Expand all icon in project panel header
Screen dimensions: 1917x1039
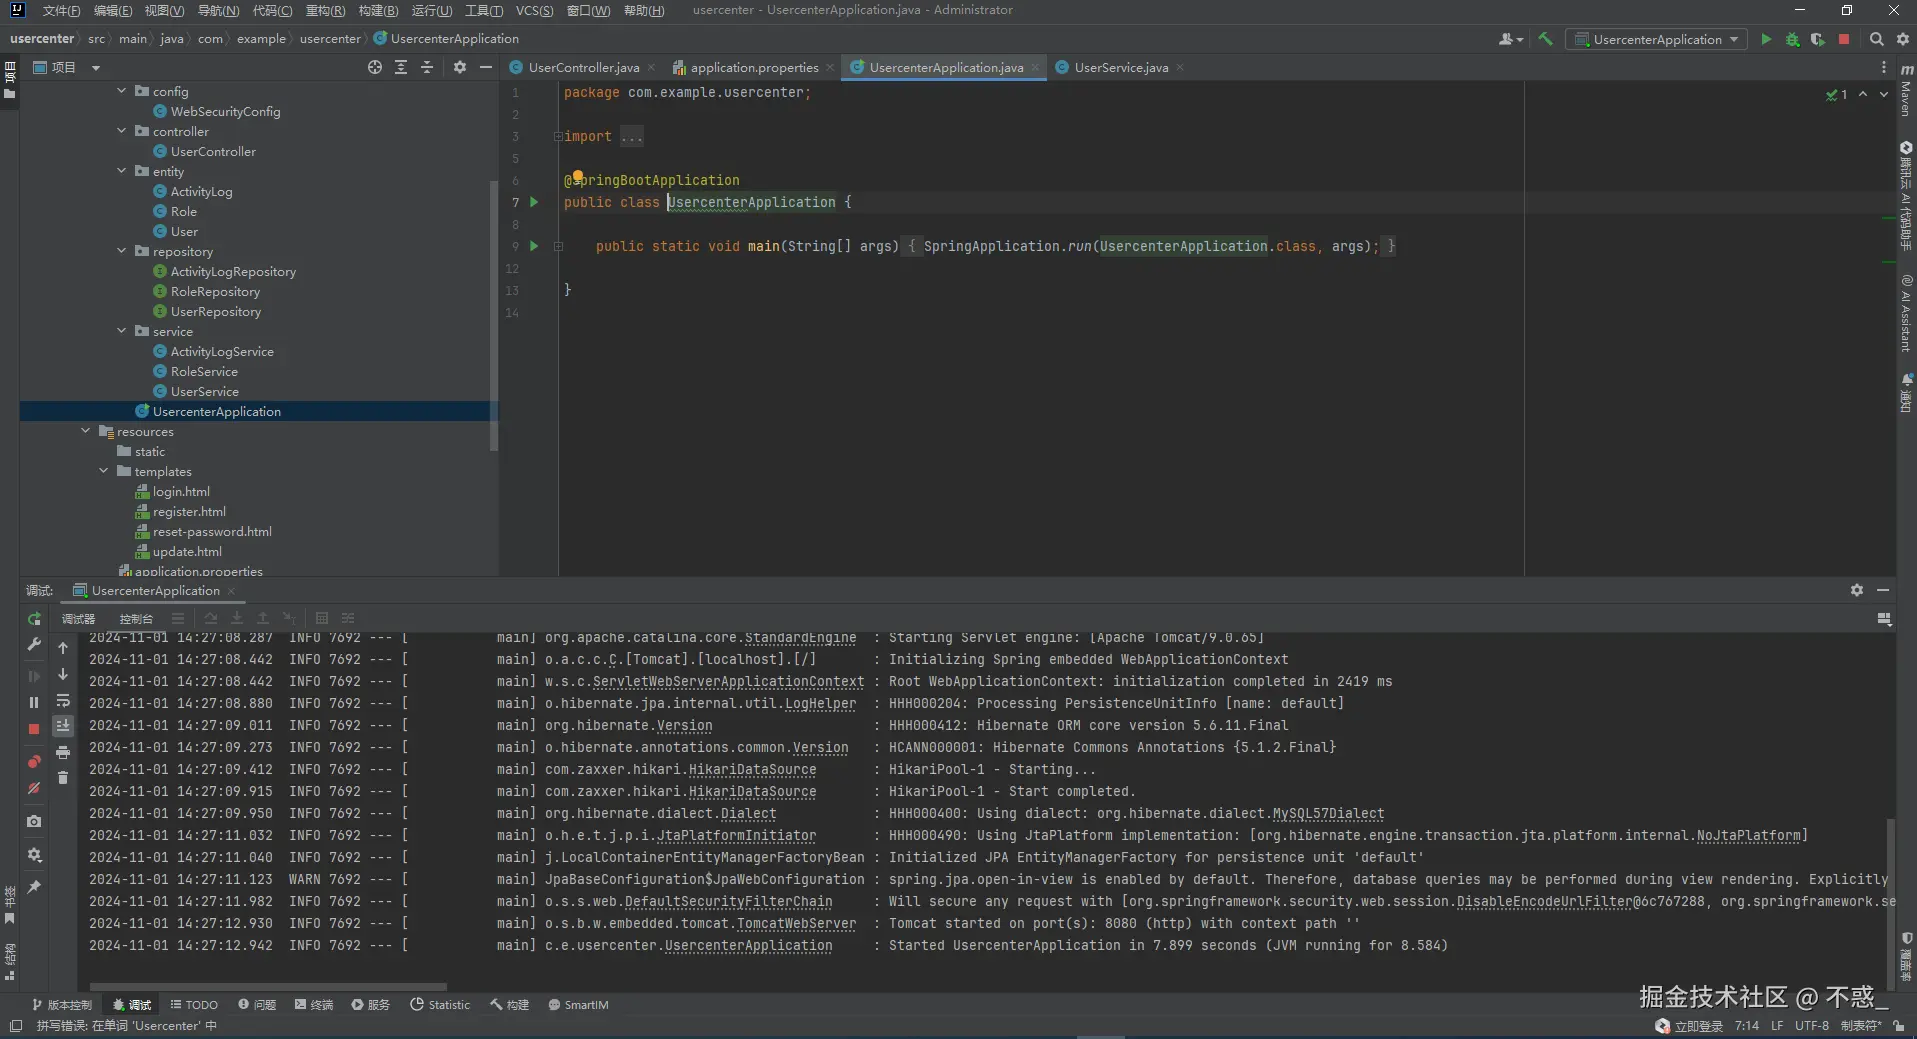click(401, 67)
